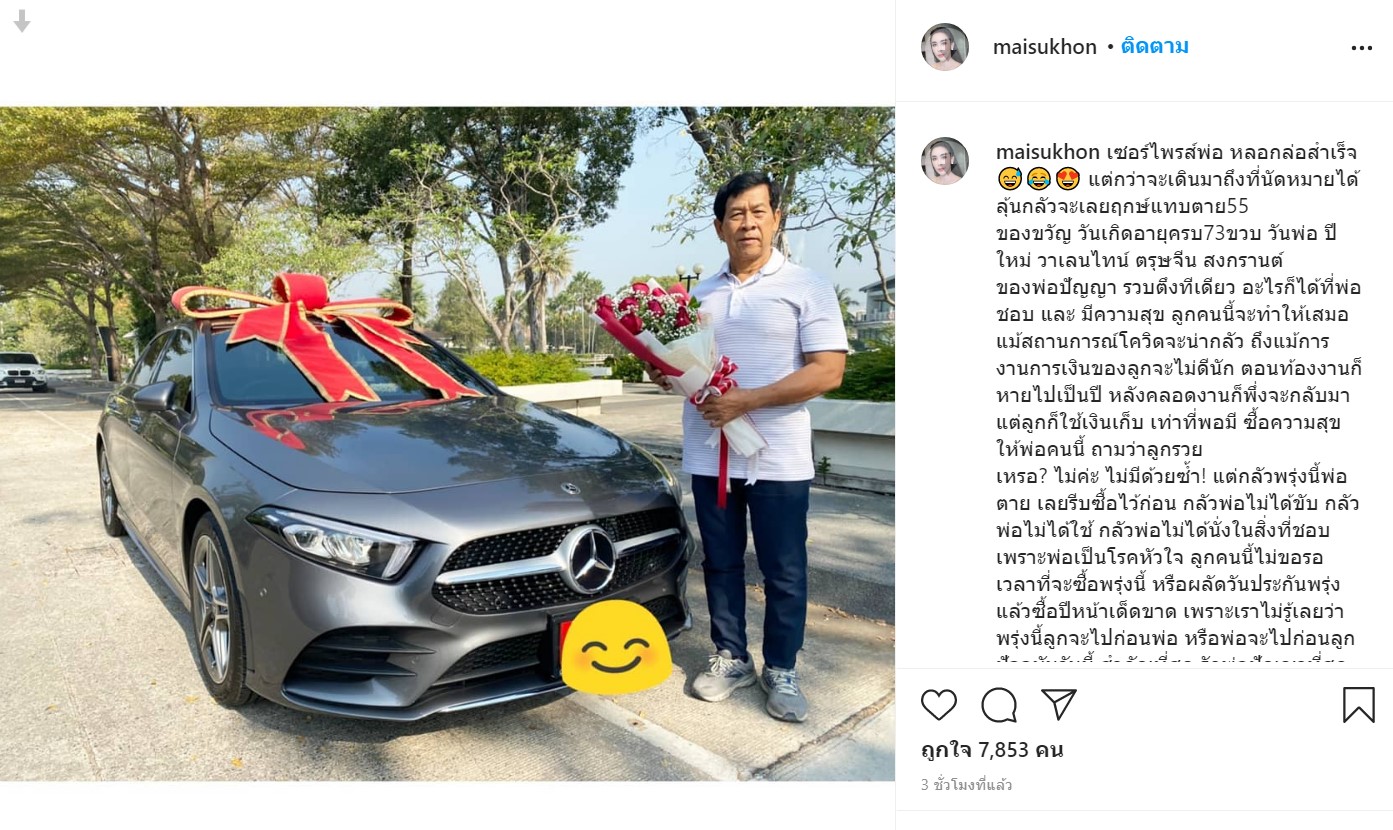1393x830 pixels.
Task: Open the post timestamp 3 ชั่วโมงที่แล้ว
Action: tap(966, 785)
